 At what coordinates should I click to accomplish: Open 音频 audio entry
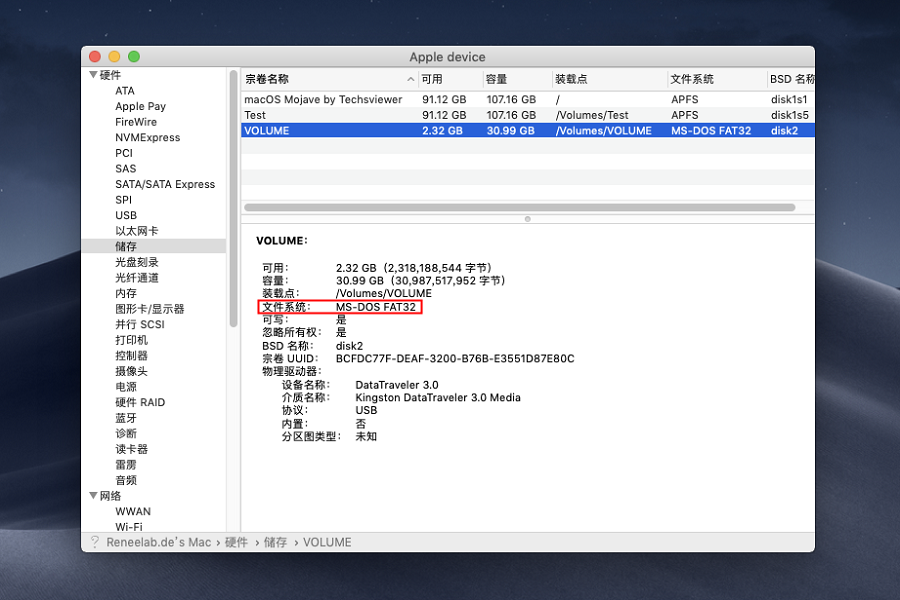[126, 480]
